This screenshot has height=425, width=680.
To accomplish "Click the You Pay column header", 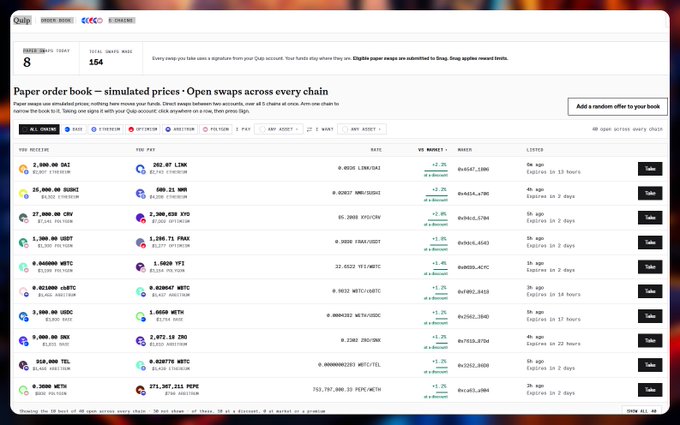I will point(145,150).
